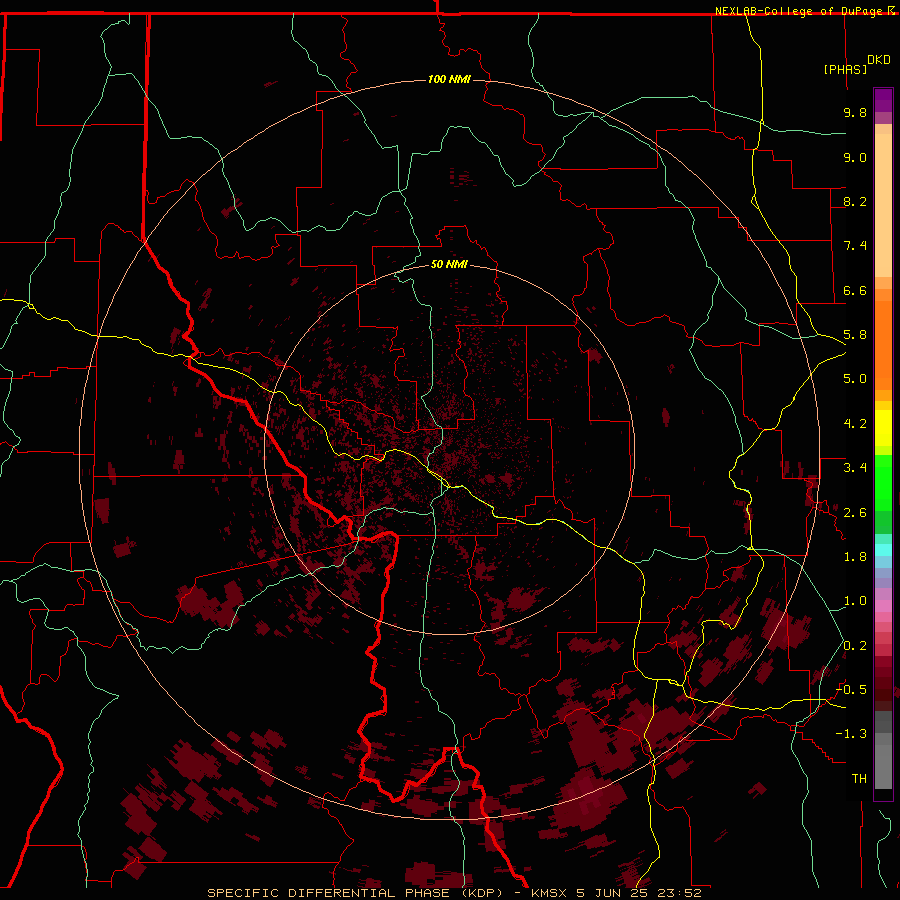
Task: Click the 0.2 value on the scale
Action: click(855, 646)
